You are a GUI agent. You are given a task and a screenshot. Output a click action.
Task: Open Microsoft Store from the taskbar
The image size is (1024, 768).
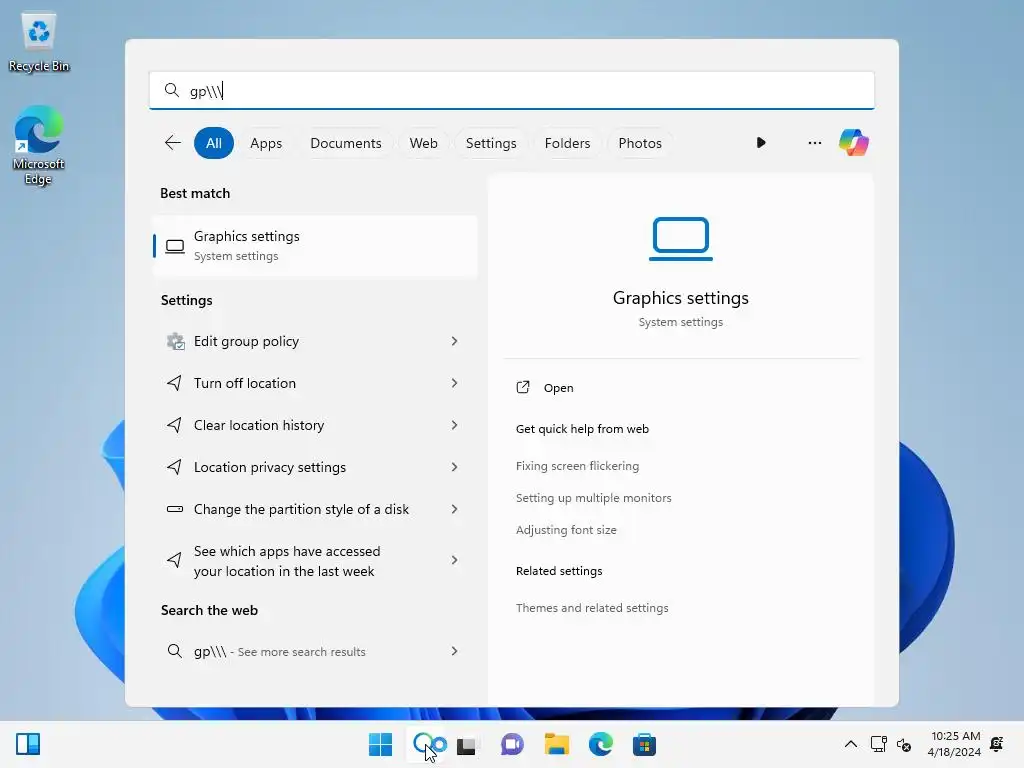(644, 744)
